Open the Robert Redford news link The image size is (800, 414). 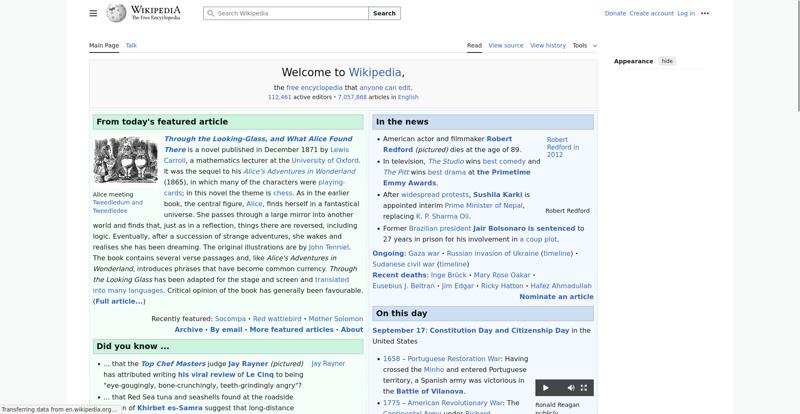pyautogui.click(x=499, y=139)
